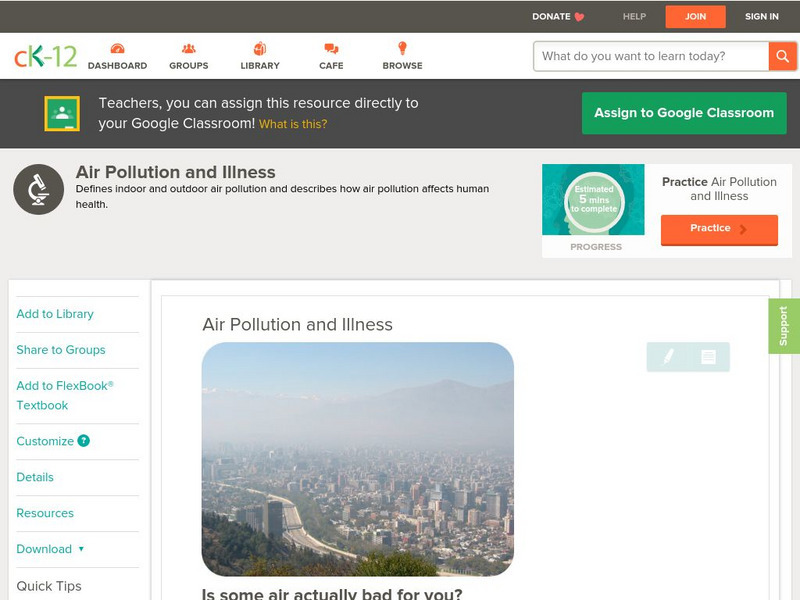Open the Browse menu
Image resolution: width=800 pixels, height=600 pixels.
click(x=402, y=56)
